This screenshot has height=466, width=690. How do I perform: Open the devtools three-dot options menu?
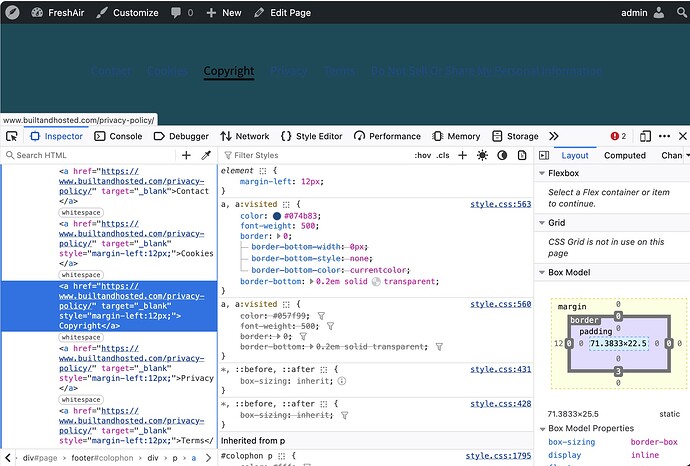click(664, 136)
